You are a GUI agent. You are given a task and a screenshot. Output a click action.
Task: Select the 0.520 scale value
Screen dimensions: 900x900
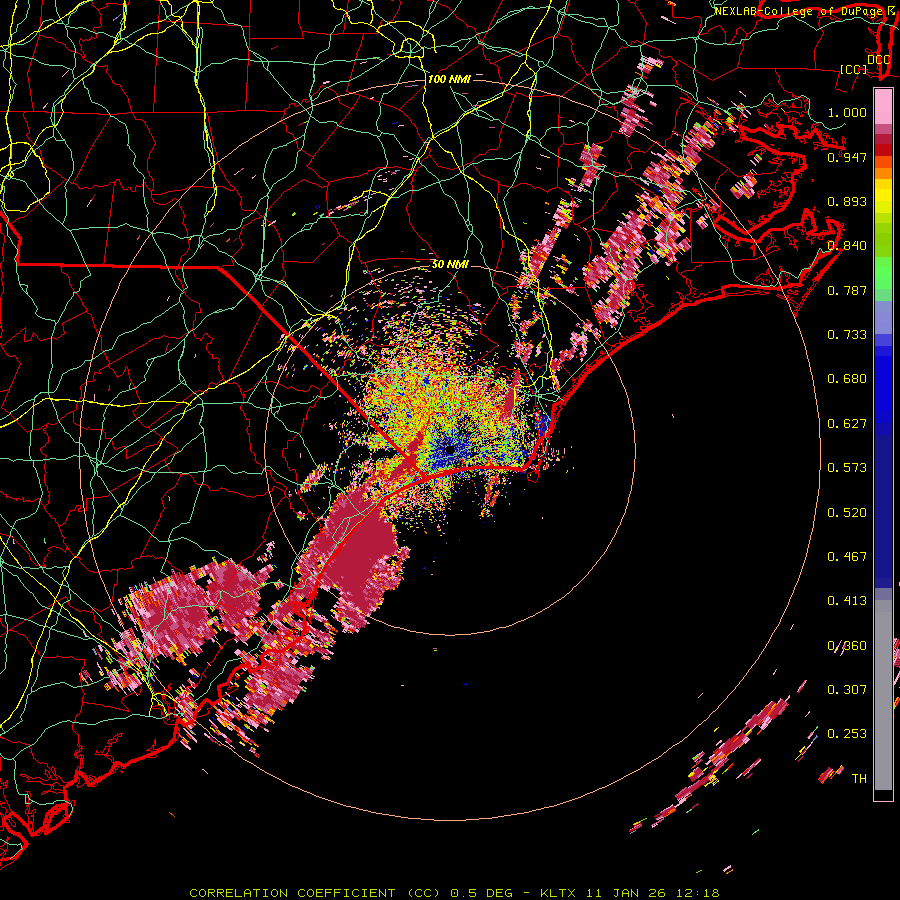point(847,513)
